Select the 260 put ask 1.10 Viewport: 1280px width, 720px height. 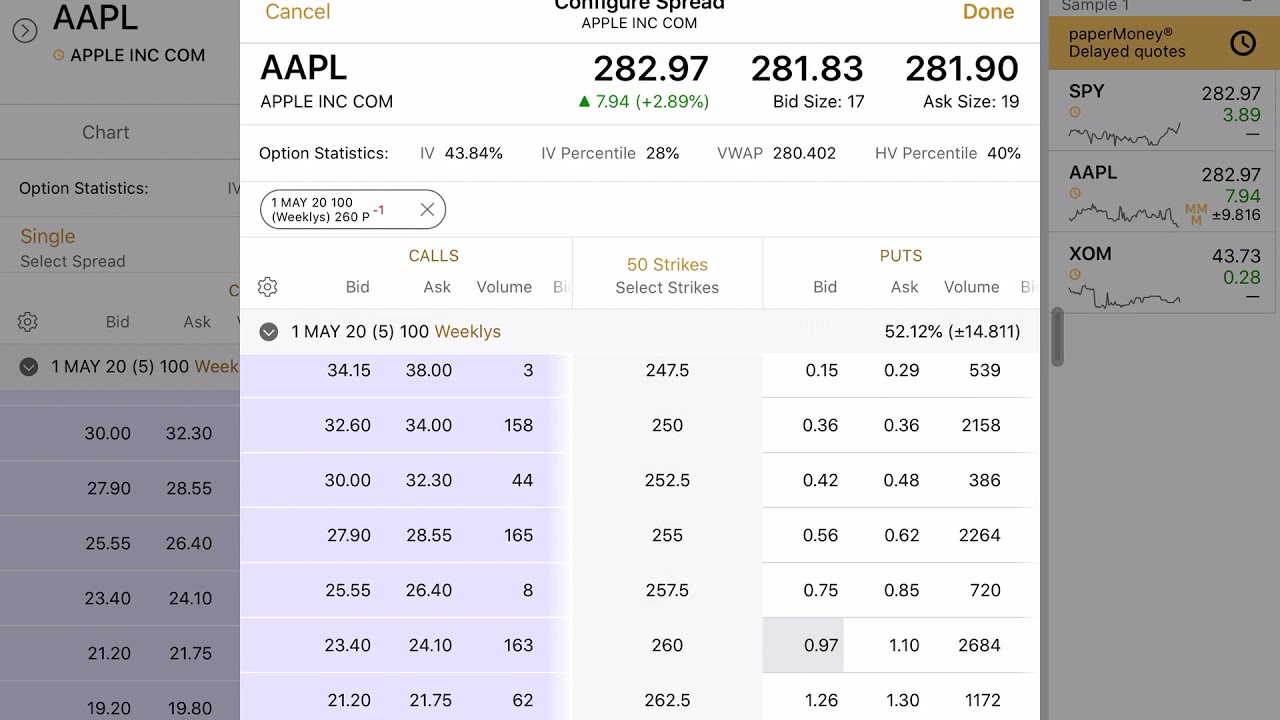904,645
